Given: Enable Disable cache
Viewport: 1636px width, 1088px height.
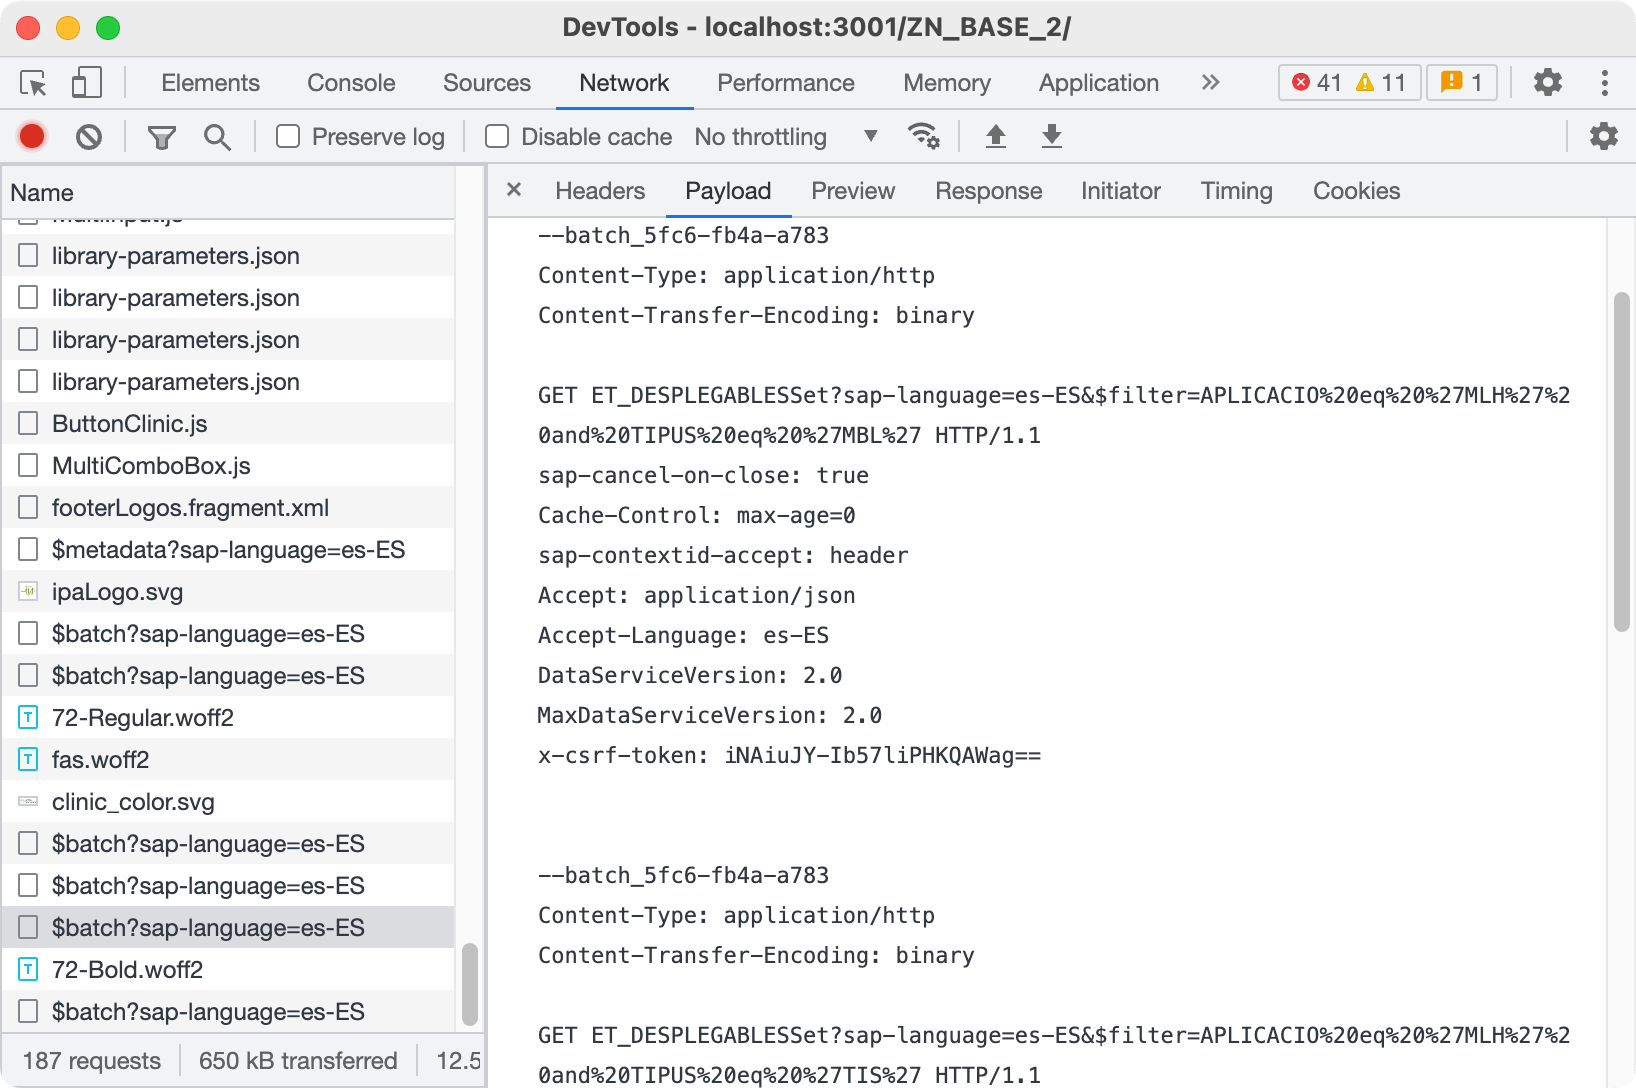Looking at the screenshot, I should 497,136.
